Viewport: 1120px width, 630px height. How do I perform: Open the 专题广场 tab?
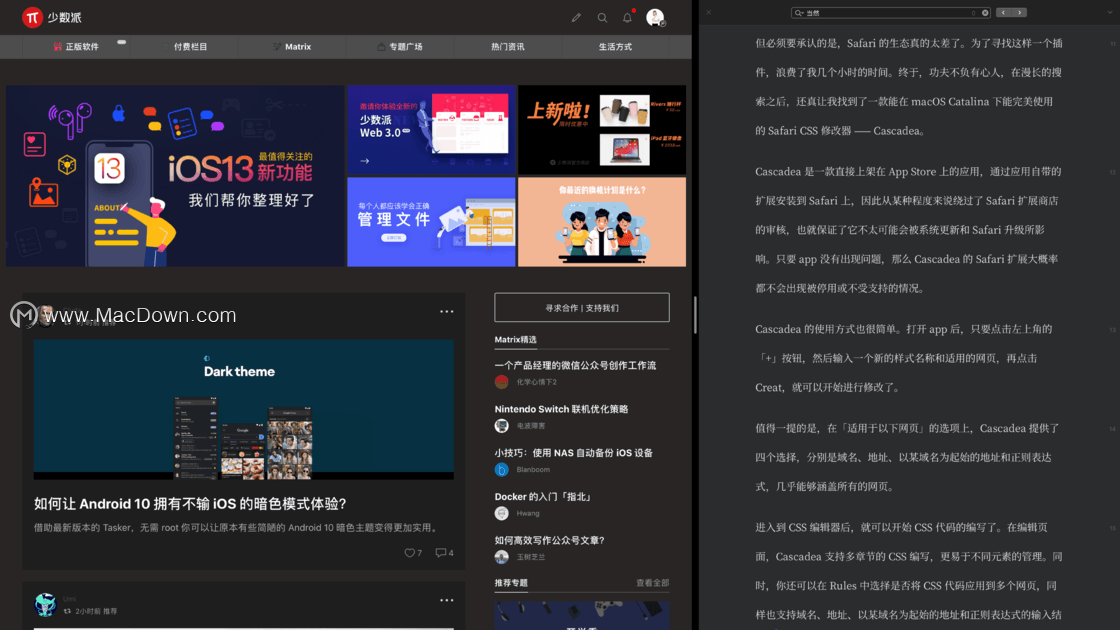pyautogui.click(x=400, y=46)
